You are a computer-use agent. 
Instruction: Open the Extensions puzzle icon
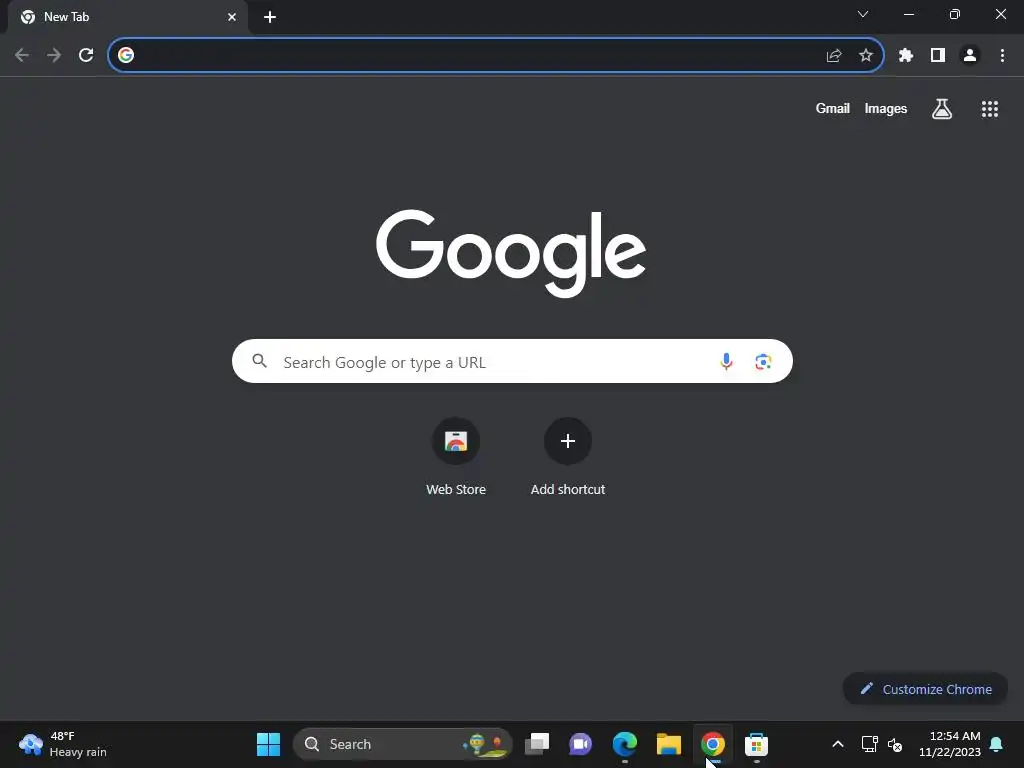coord(905,56)
